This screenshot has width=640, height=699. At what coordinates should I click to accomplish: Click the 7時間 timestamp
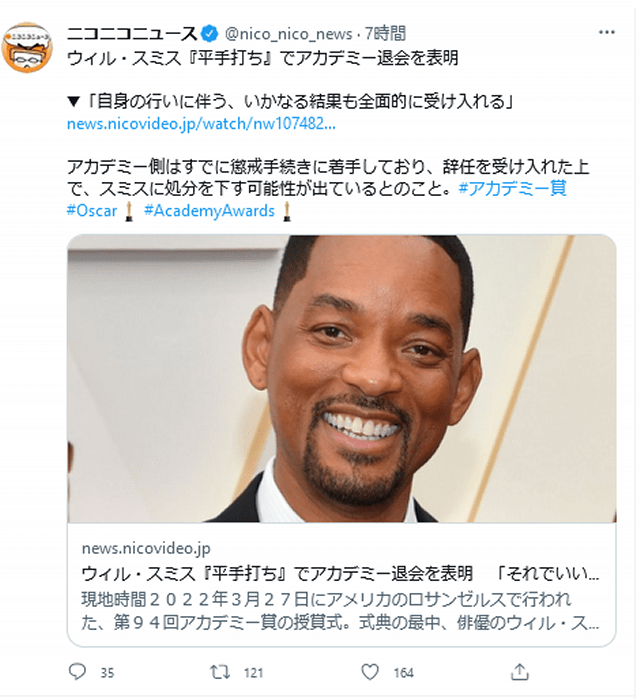tap(386, 33)
